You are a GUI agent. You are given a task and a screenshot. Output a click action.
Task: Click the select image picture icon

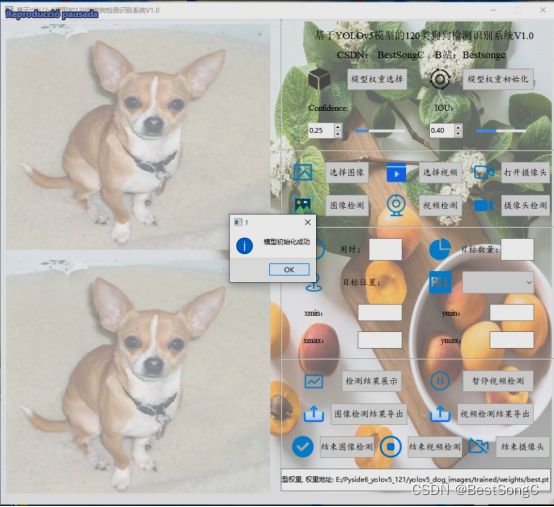click(303, 172)
